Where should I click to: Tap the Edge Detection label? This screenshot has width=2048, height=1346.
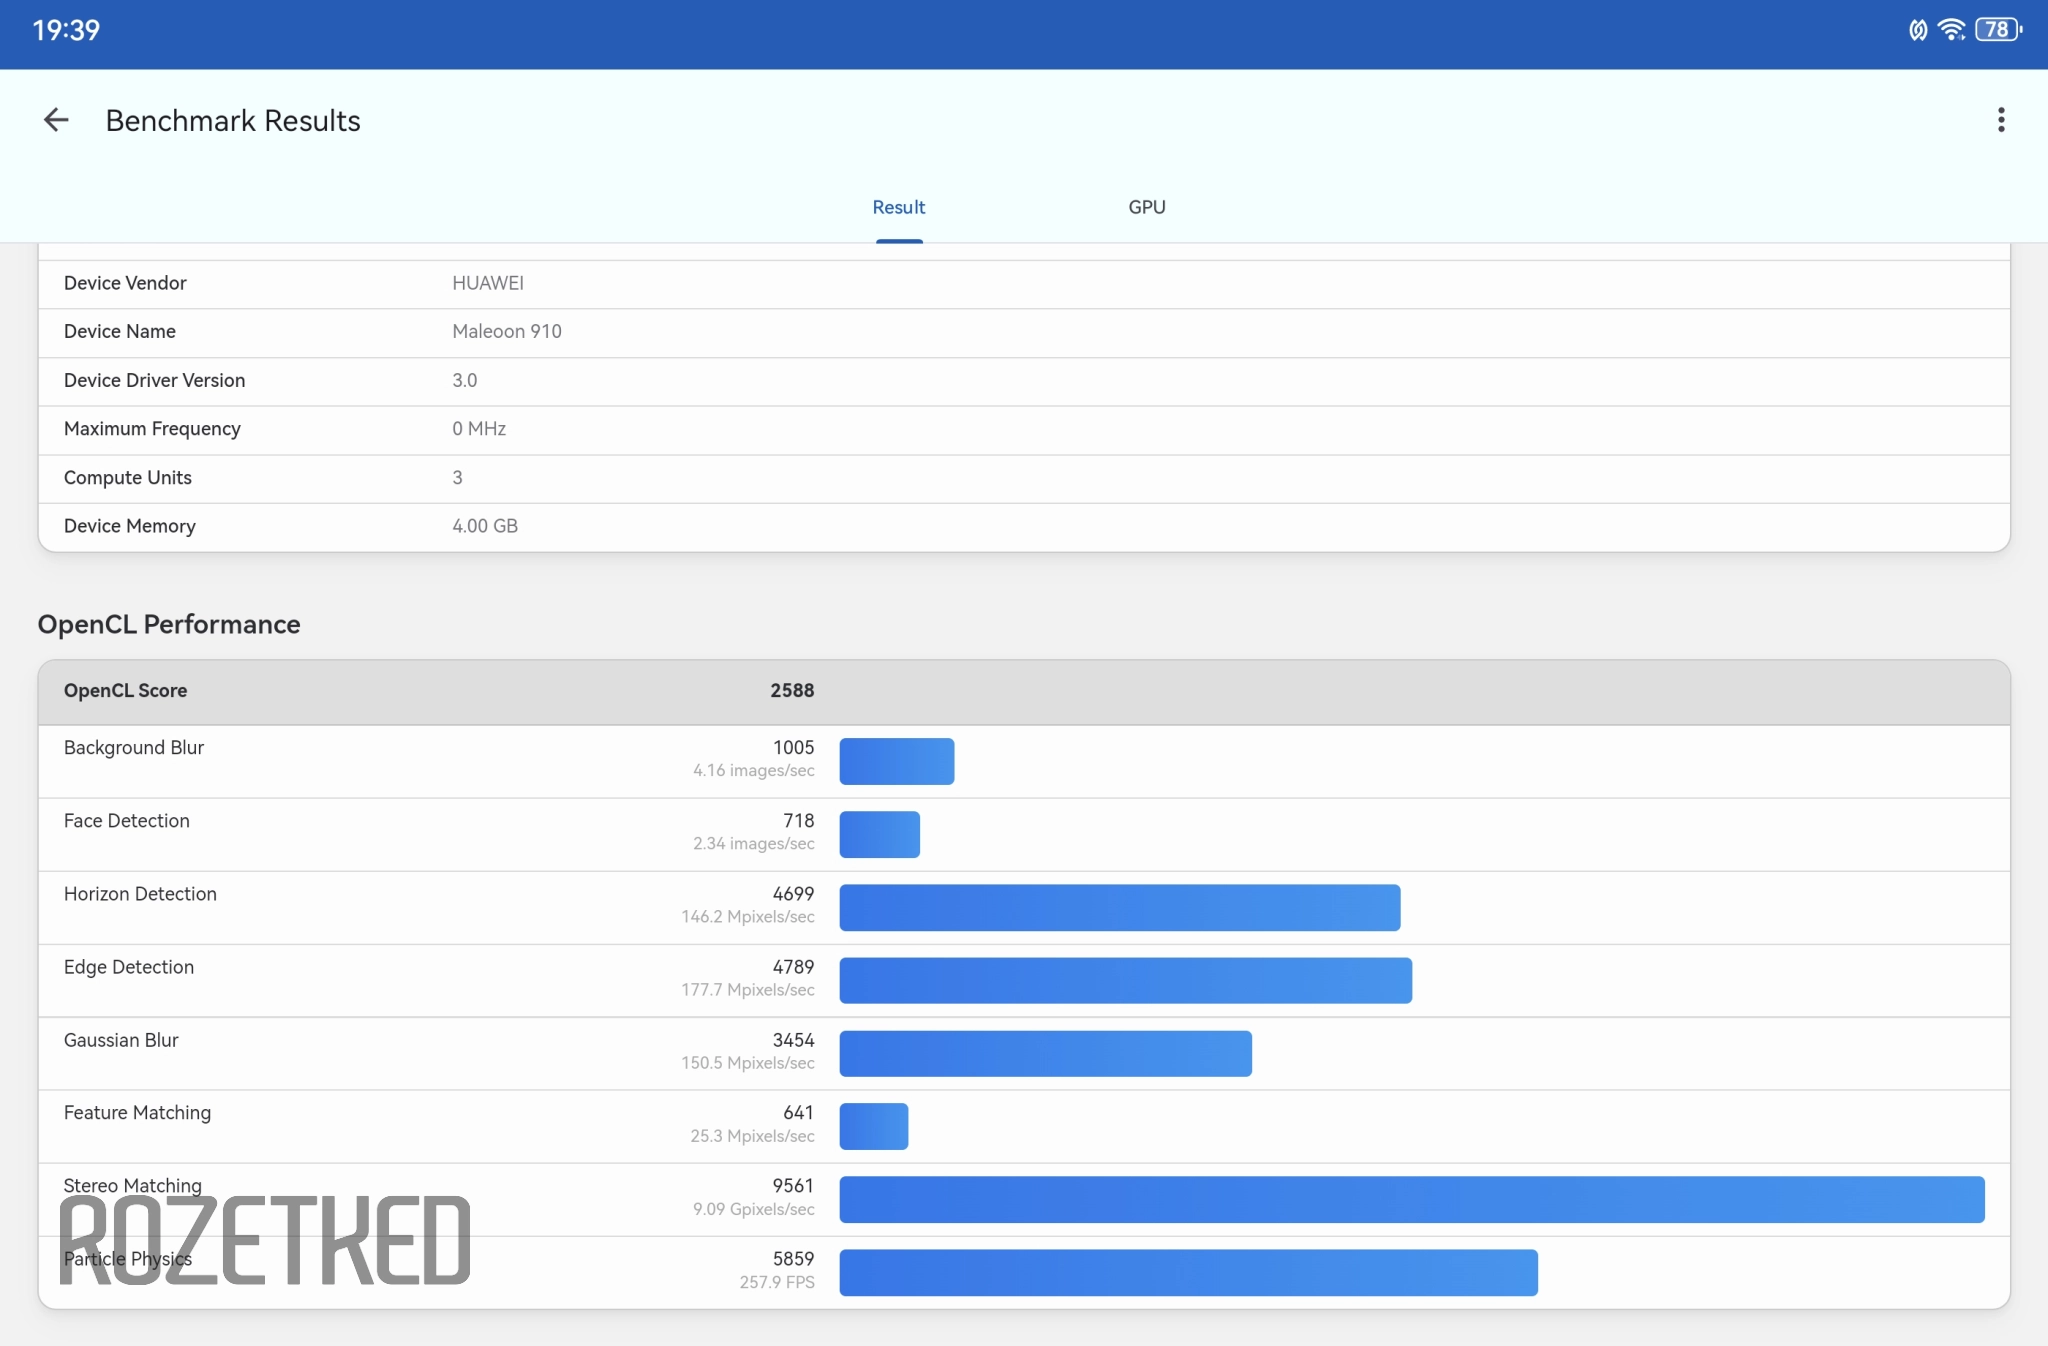(129, 967)
